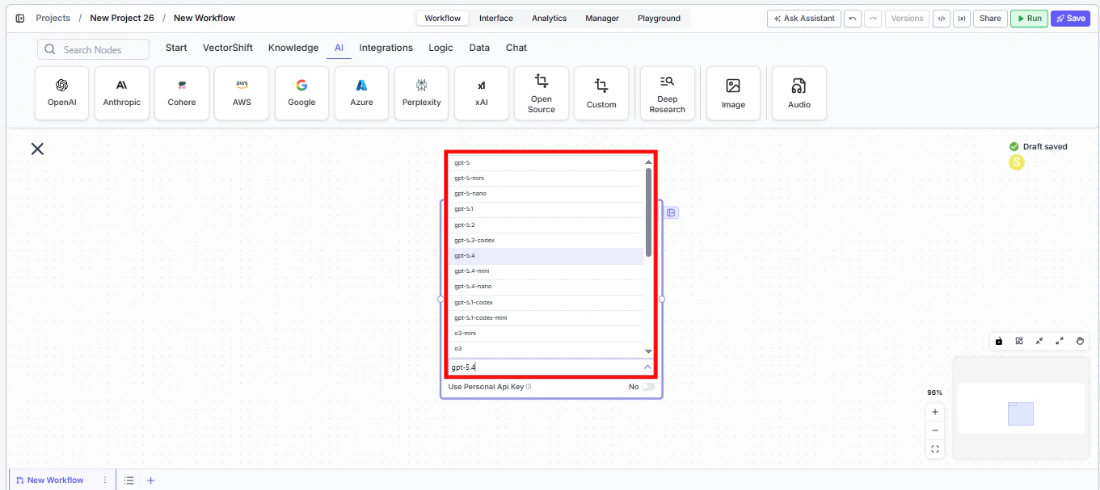Screen dimensions: 1100x490
Task: Select o3-mini from model list
Action: click(x=546, y=333)
